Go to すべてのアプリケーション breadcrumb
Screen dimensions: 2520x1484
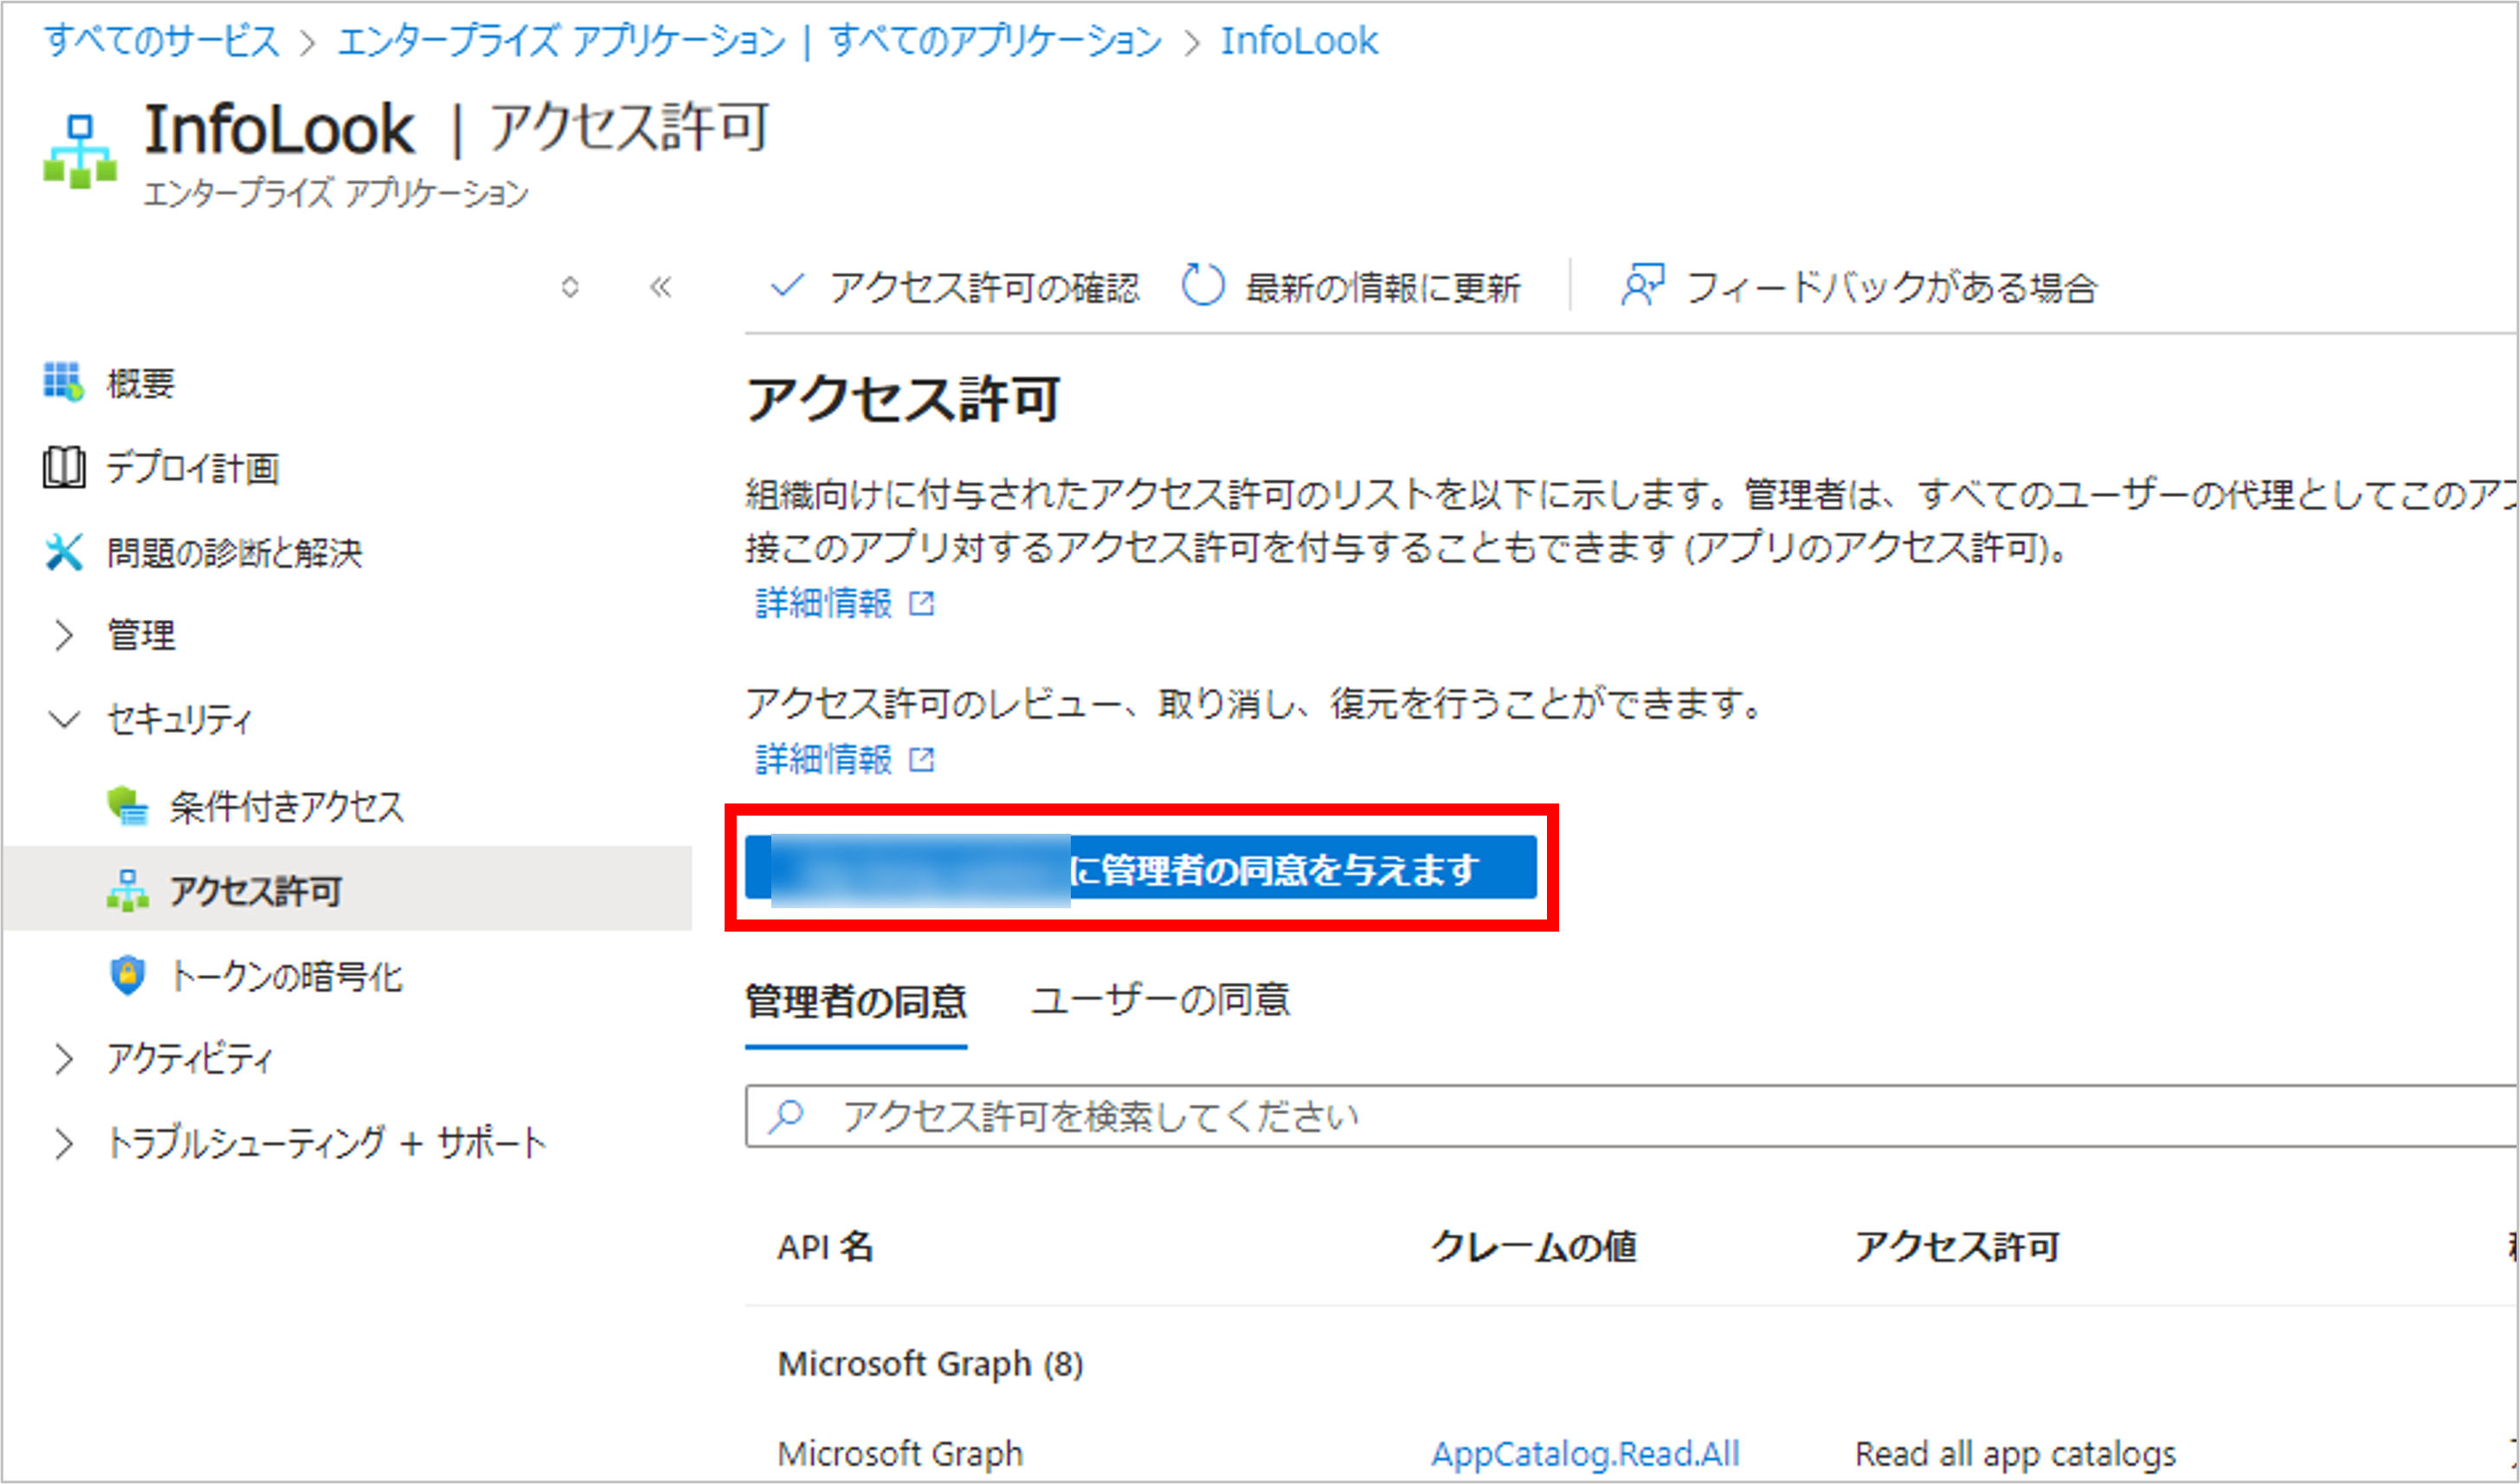coord(996,41)
